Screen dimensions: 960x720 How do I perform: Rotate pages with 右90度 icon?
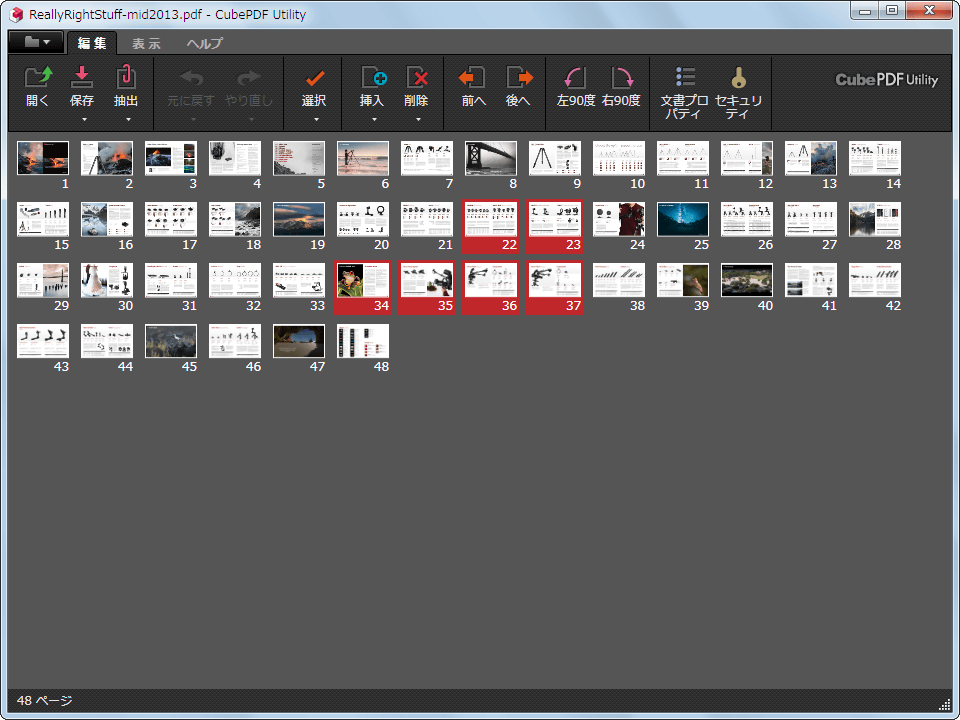coord(621,78)
